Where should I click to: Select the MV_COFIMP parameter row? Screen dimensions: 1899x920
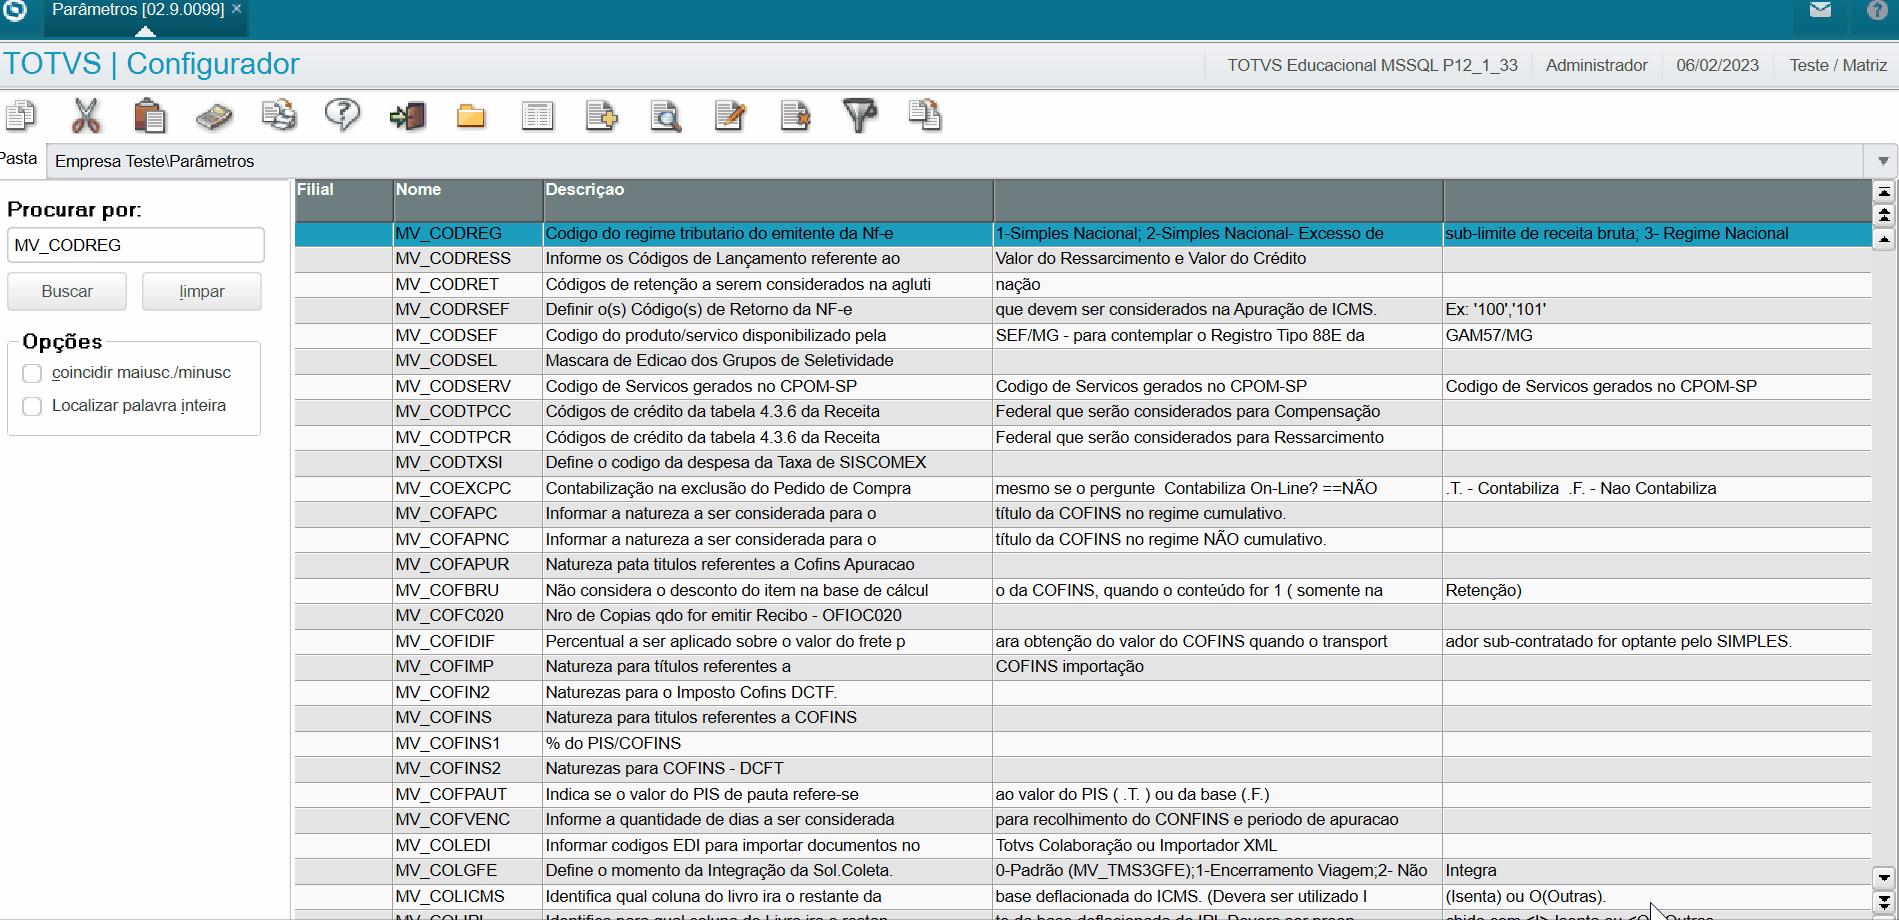tap(1083, 667)
